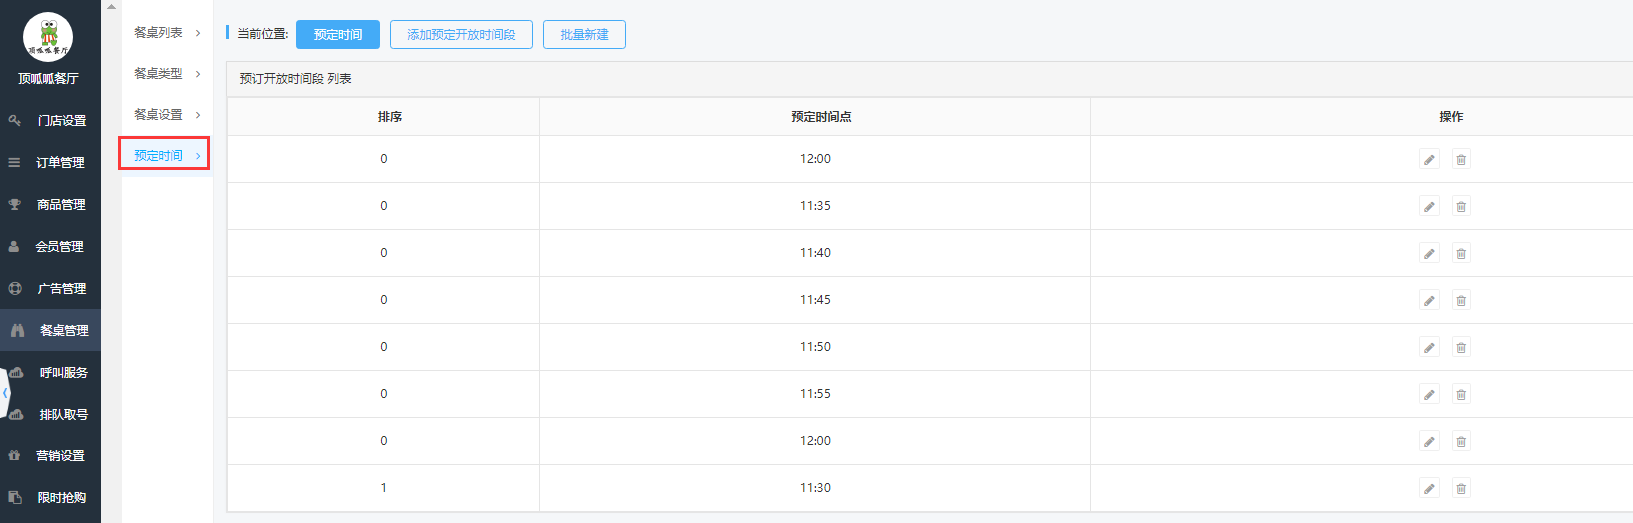The width and height of the screenshot is (1633, 523).
Task: Edit the 11:50 time slot
Action: coord(1429,348)
